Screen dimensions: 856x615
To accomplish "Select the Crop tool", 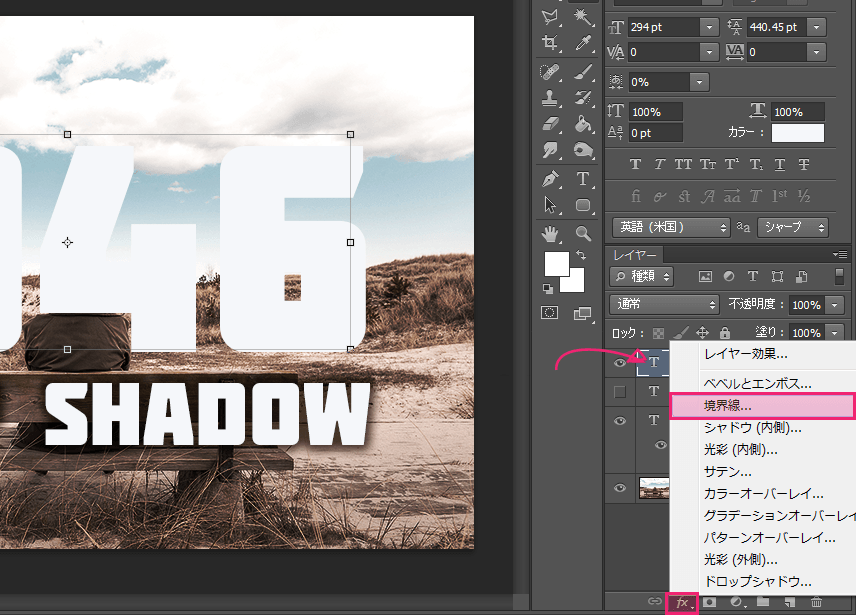I will (x=551, y=39).
